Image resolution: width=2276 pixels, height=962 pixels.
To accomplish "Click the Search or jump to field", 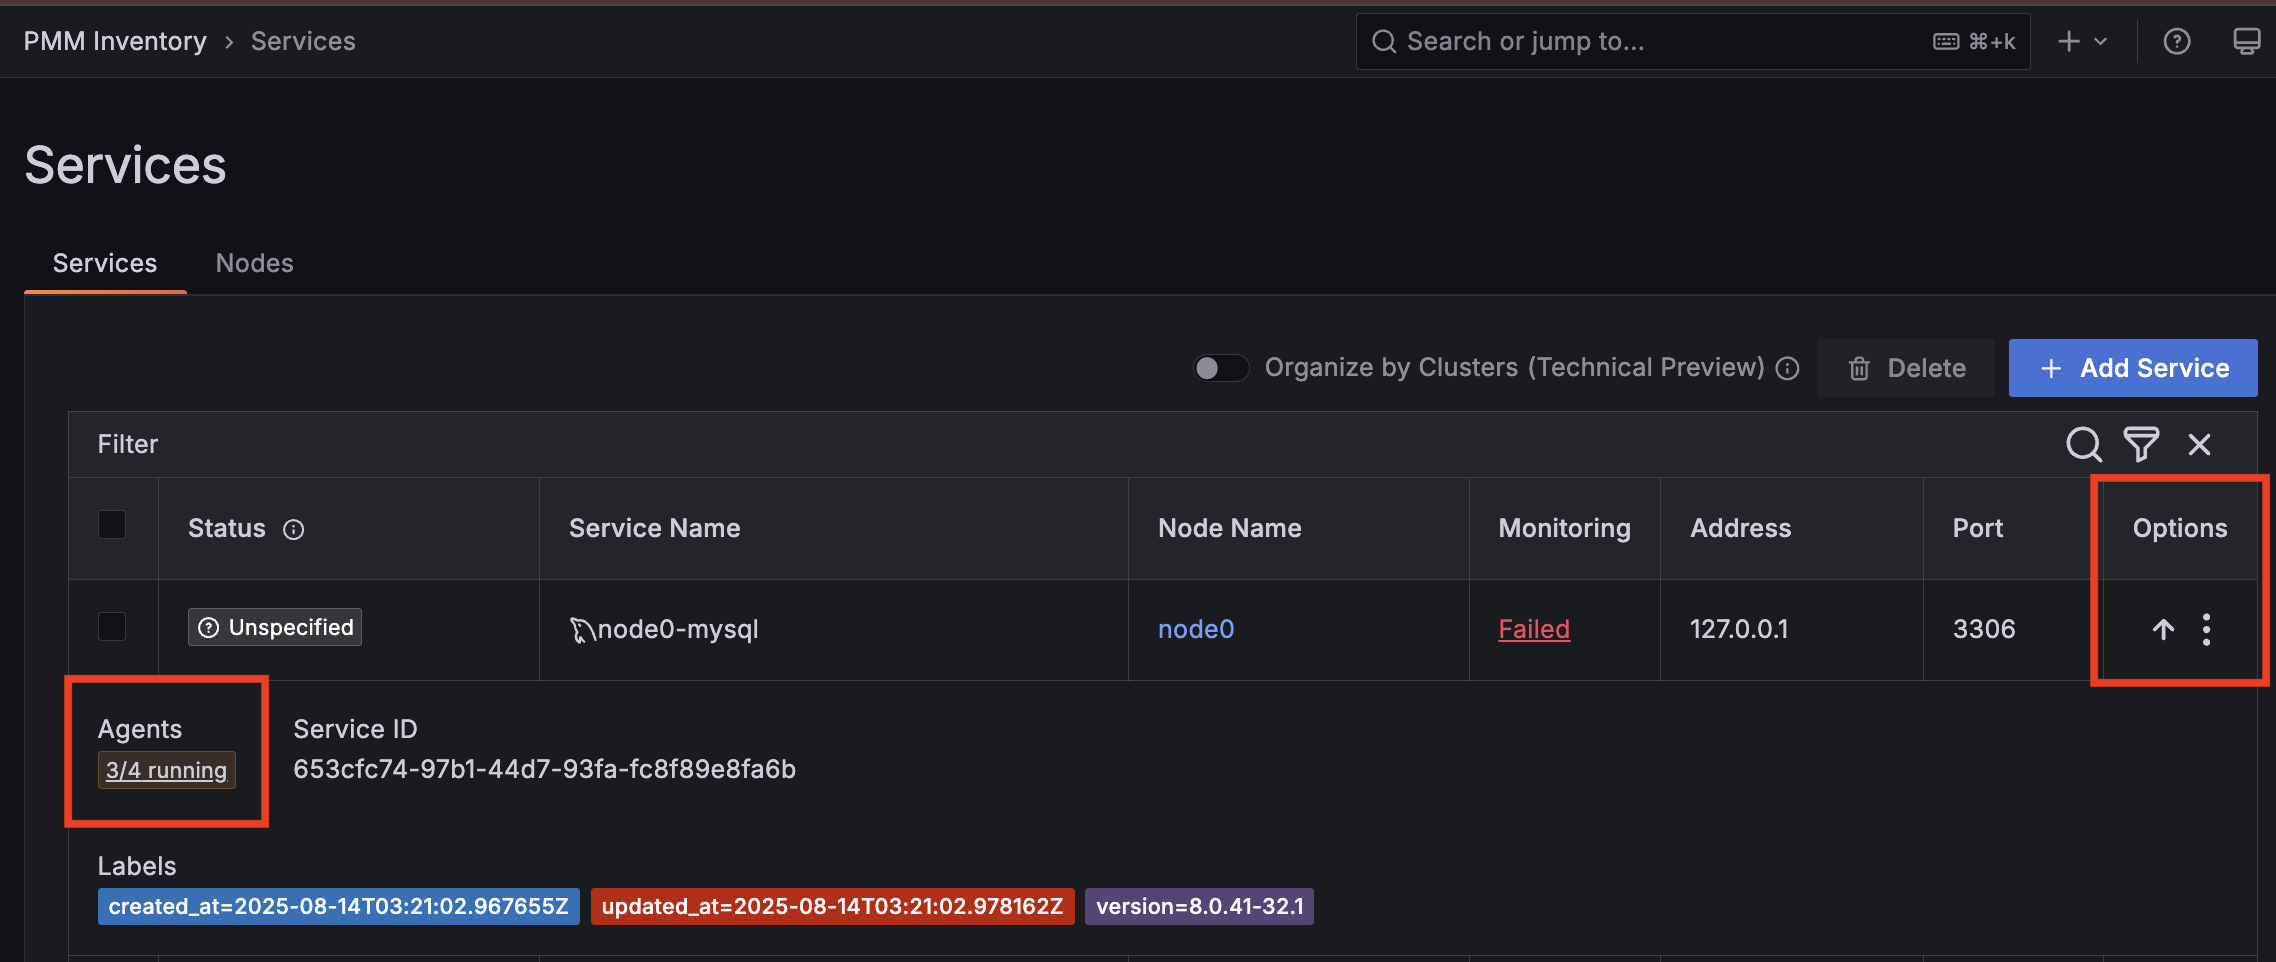I will (x=1693, y=41).
